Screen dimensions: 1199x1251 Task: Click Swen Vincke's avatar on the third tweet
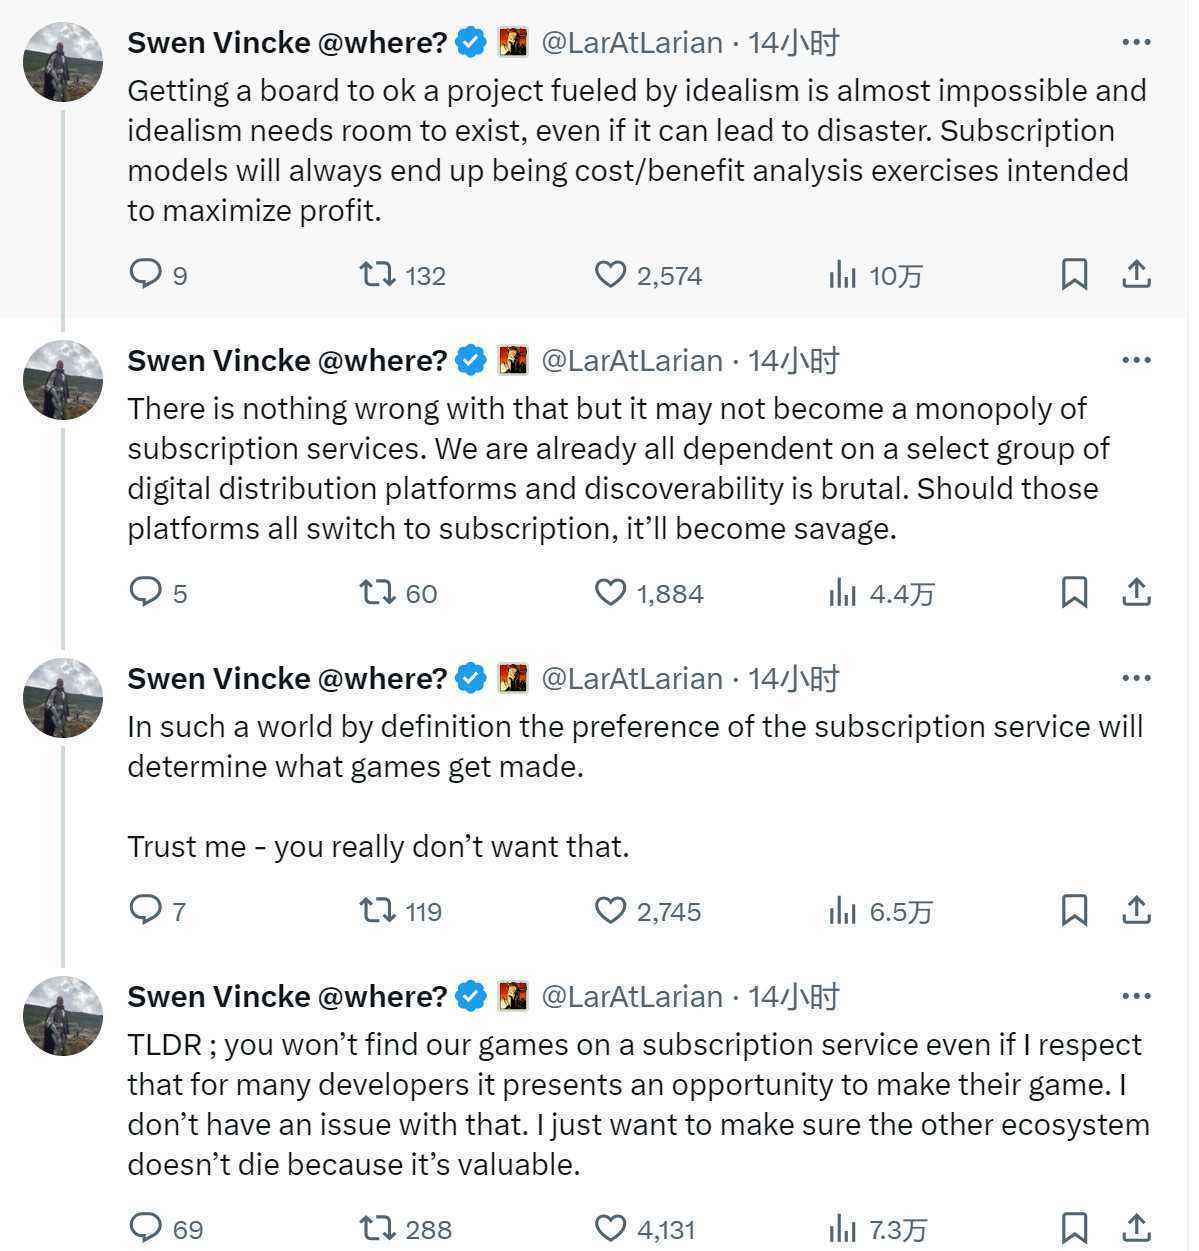[x=63, y=698]
